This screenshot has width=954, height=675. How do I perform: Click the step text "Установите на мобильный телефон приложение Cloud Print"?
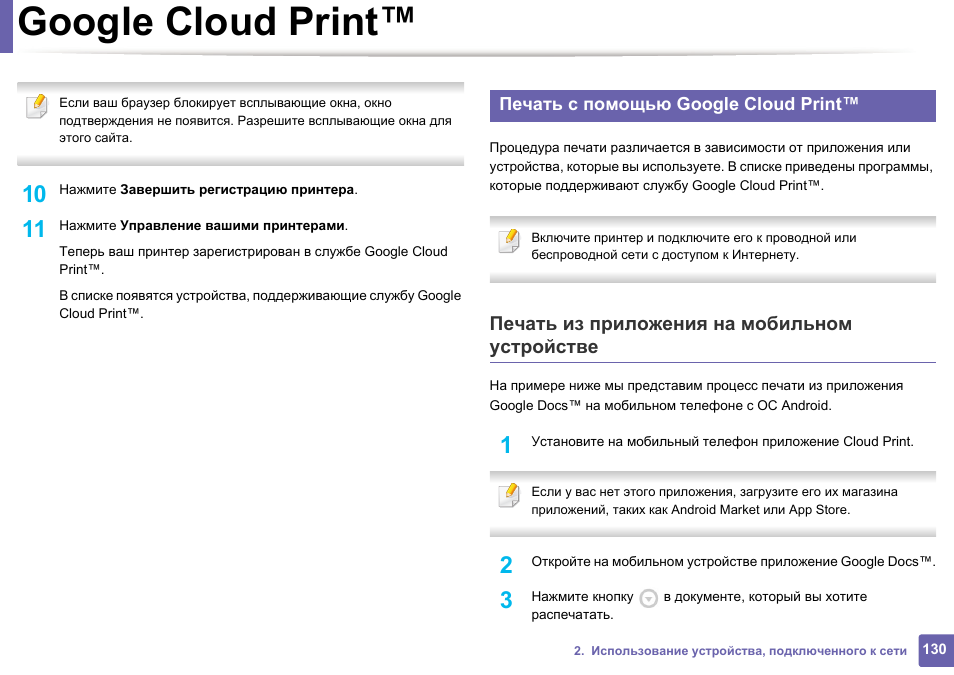pos(722,442)
